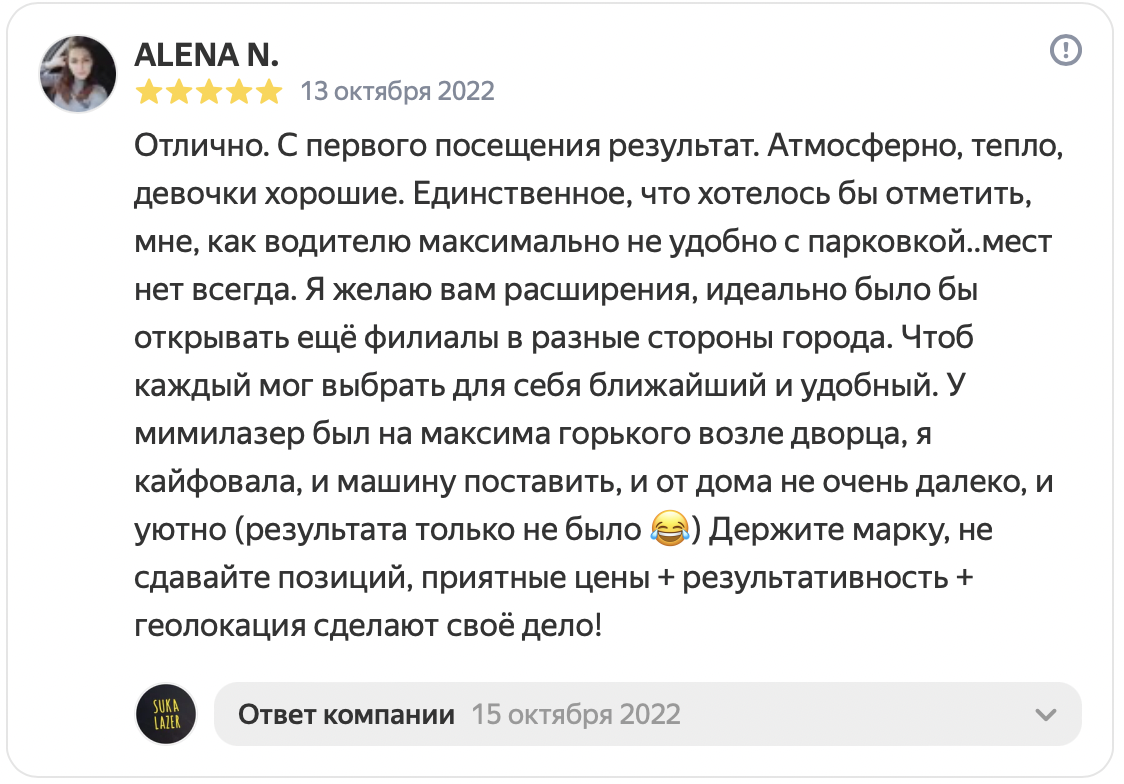Click ALENA N.'s profile avatar photo
This screenshot has width=1124, height=784.
pyautogui.click(x=77, y=74)
